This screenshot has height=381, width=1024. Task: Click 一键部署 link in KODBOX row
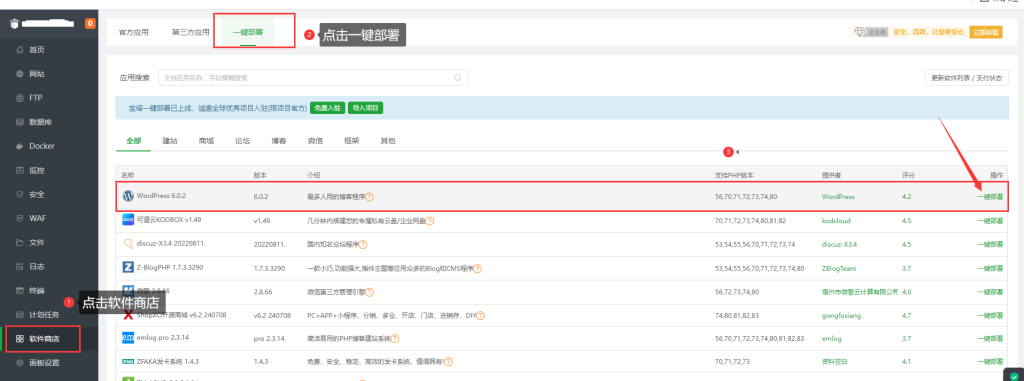pyautogui.click(x=990, y=221)
